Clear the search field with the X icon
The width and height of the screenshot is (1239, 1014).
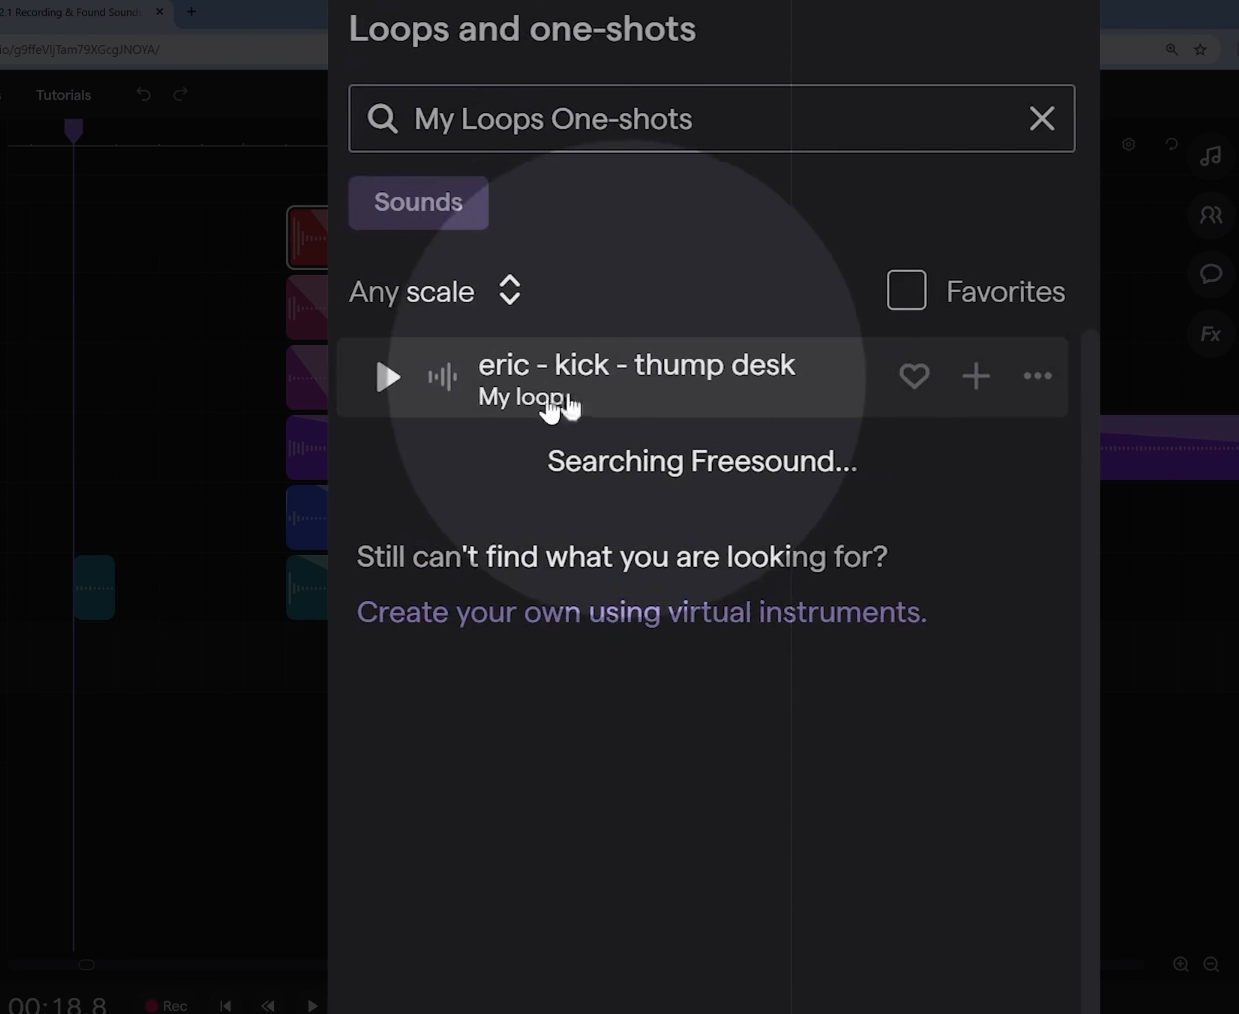click(1042, 118)
